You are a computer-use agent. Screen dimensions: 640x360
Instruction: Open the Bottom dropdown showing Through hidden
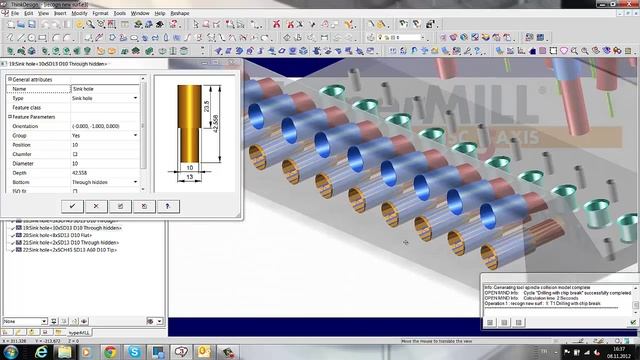136,182
